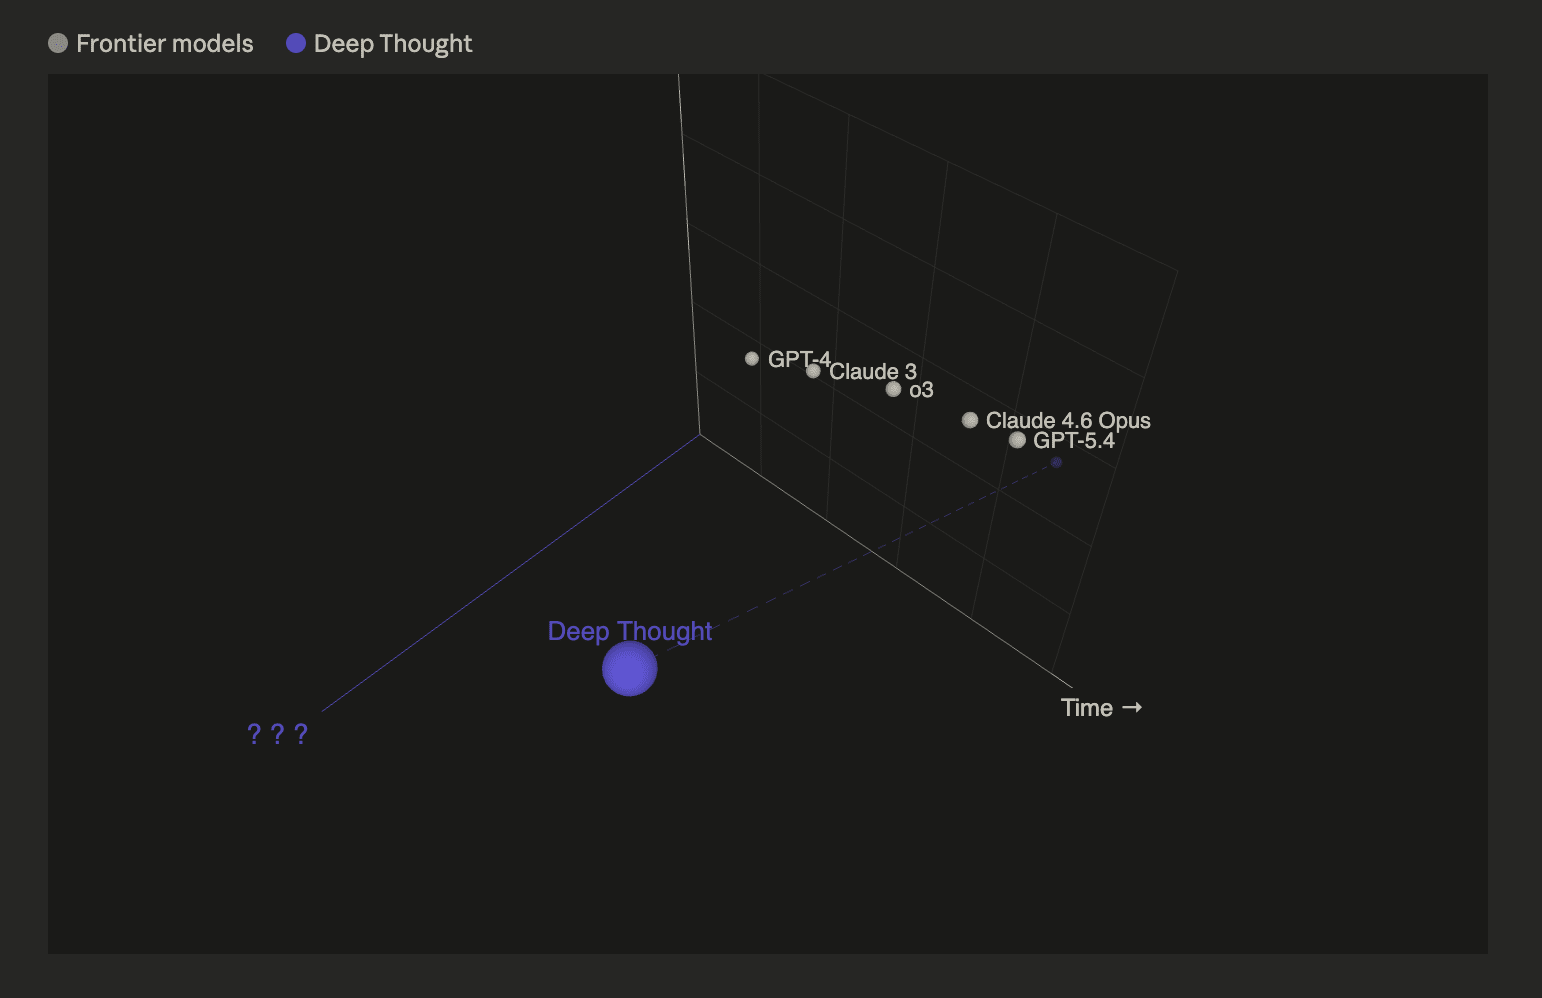Click the Claude 4.6 Opus text label
Image resolution: width=1542 pixels, height=998 pixels.
[x=1067, y=420]
